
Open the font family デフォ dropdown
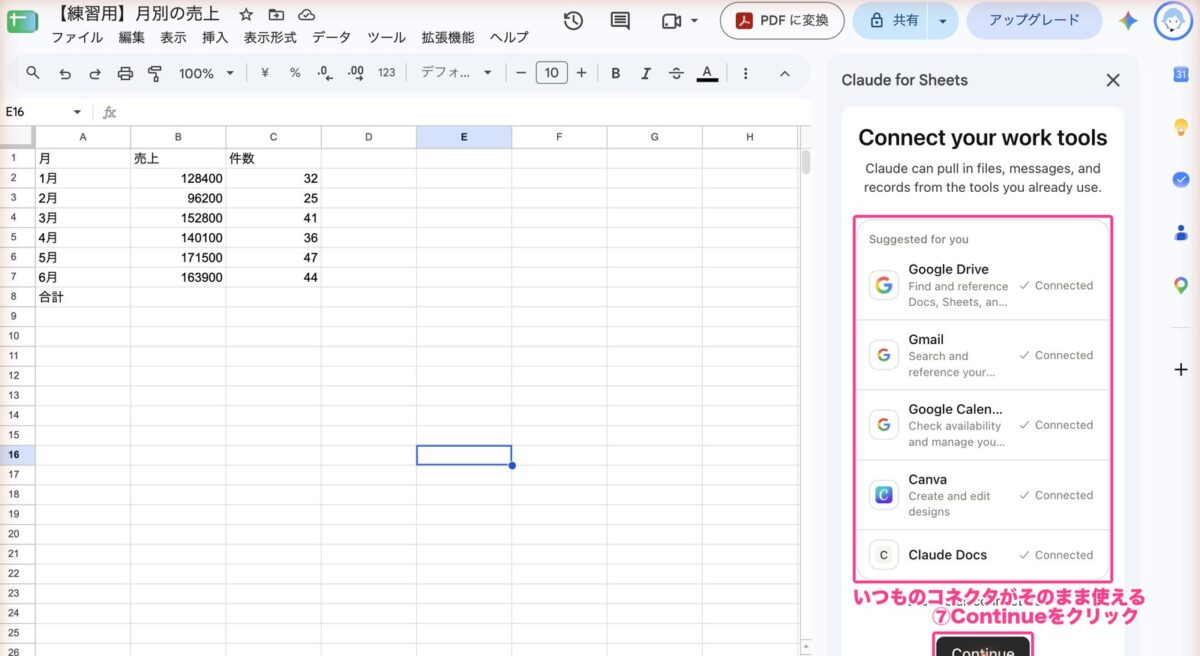[457, 73]
